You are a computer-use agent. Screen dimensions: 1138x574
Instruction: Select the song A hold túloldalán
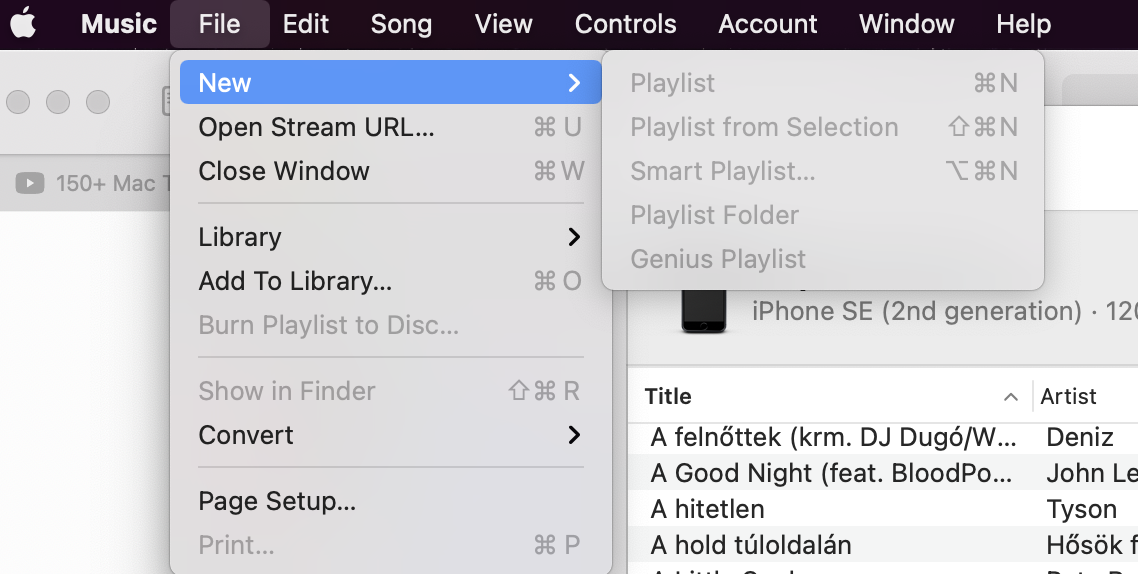point(751,545)
